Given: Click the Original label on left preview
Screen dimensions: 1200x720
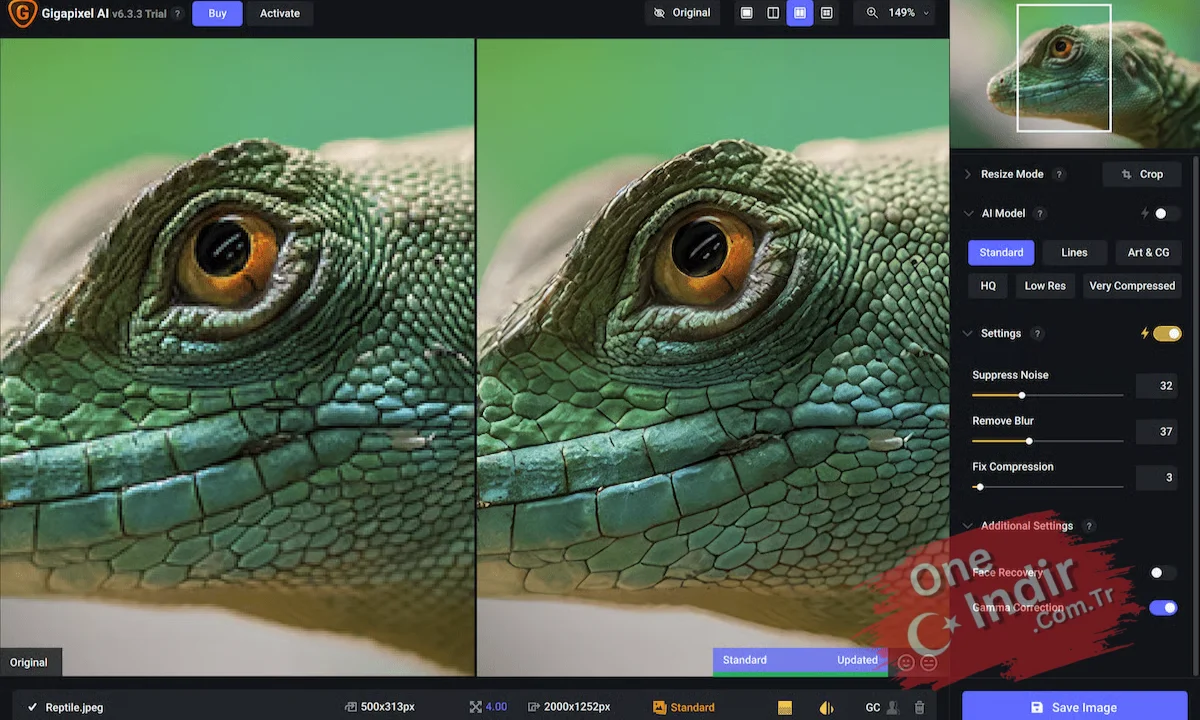Looking at the screenshot, I should (29, 662).
